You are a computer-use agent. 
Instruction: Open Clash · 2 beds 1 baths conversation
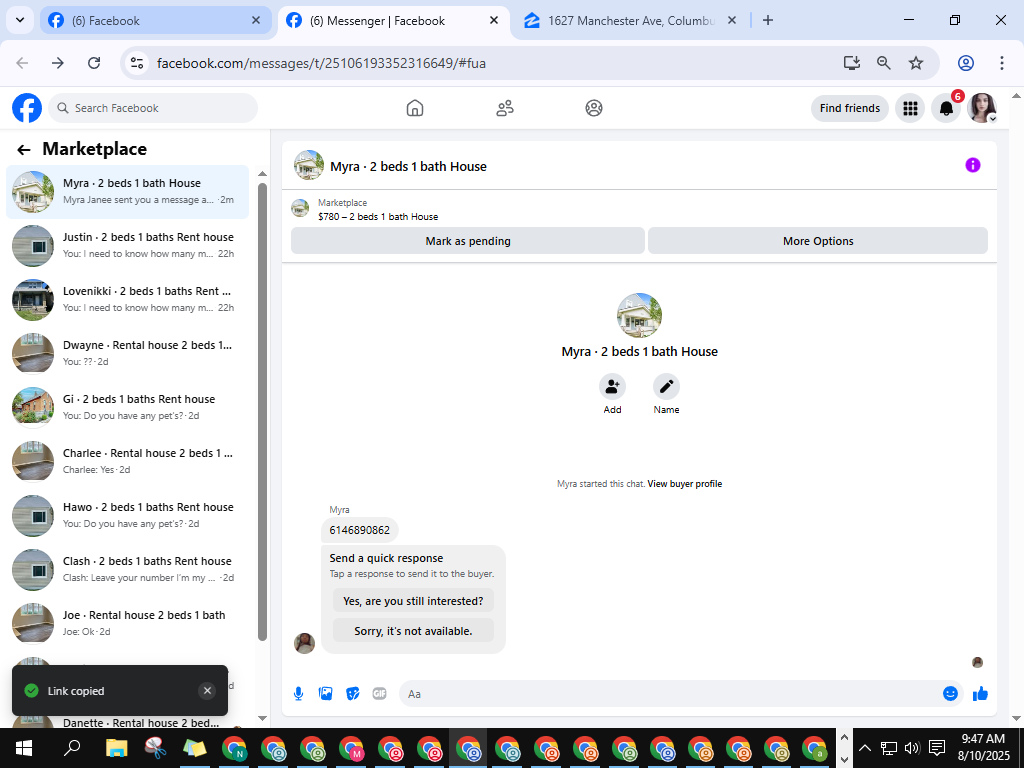coord(127,569)
